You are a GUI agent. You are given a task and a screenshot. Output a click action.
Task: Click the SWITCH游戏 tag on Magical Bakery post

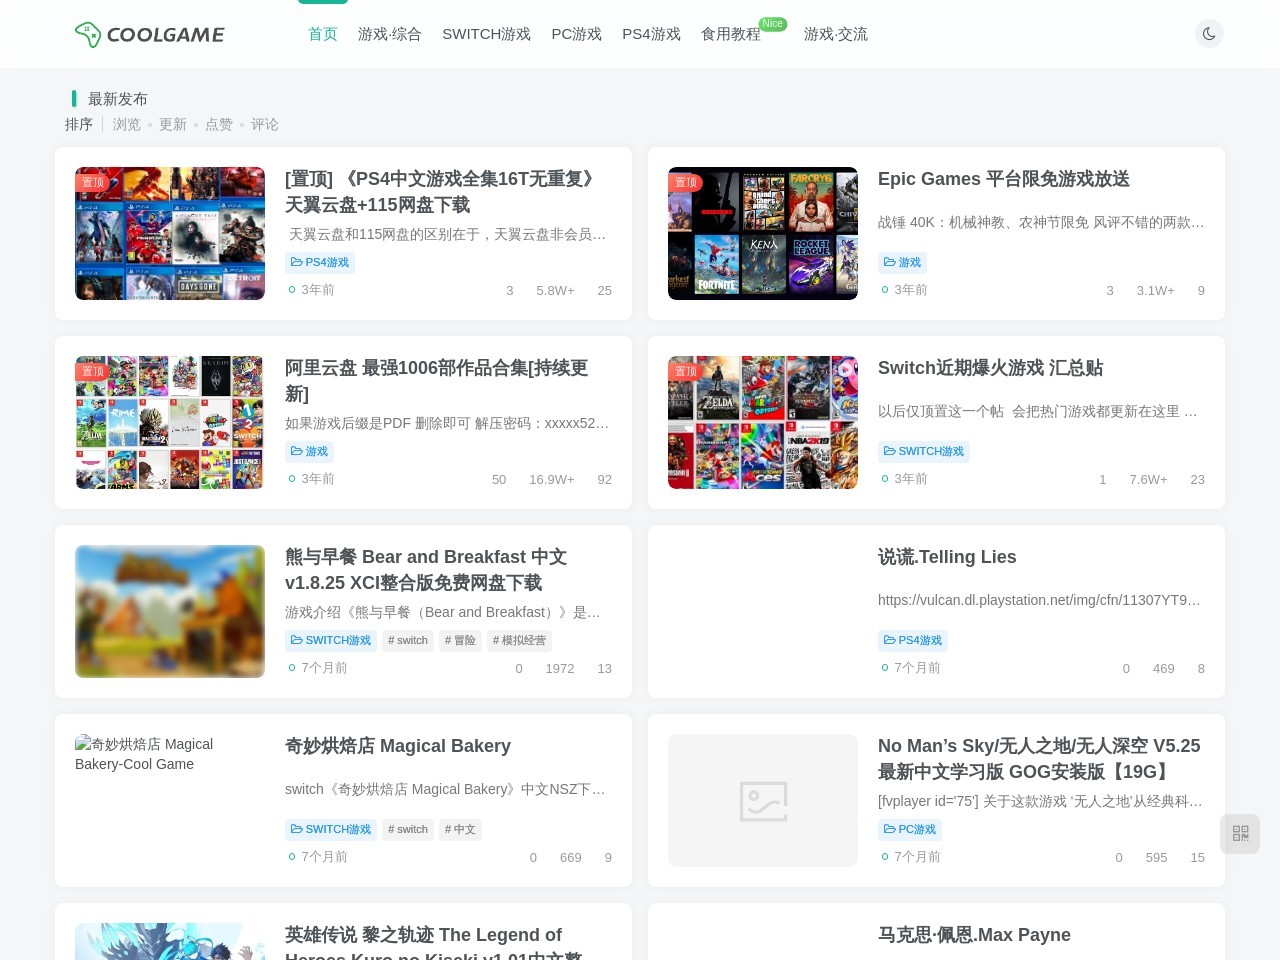(x=331, y=830)
